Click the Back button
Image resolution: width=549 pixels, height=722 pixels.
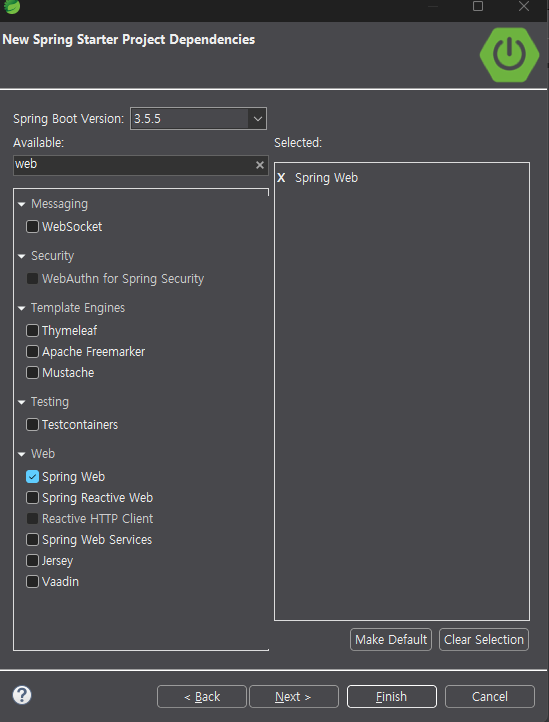(202, 697)
